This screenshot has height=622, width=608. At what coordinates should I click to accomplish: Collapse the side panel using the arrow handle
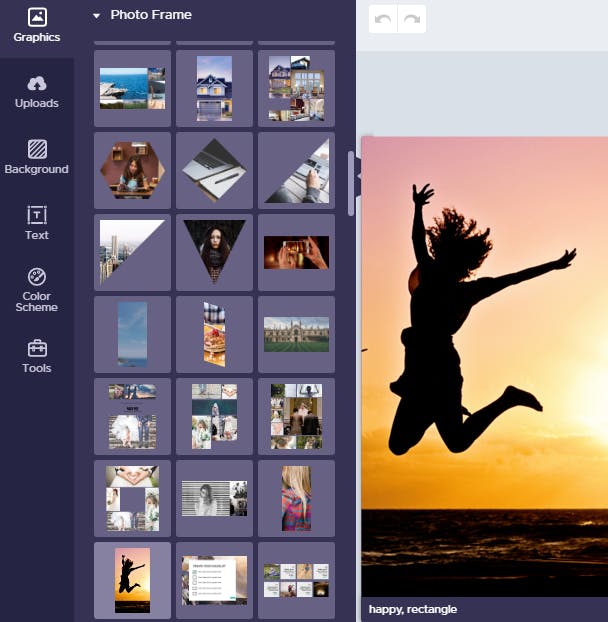coord(359,175)
